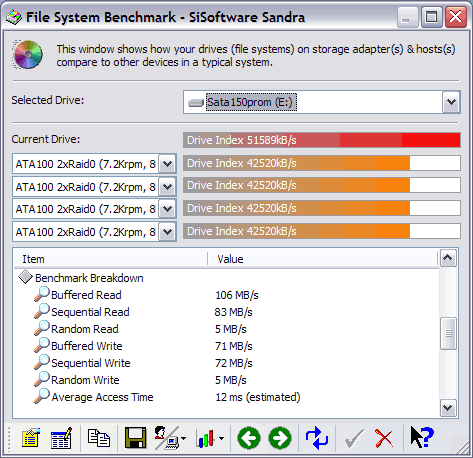Expand the fourth ATA100 2xRaid0 reference dropdown

167,232
